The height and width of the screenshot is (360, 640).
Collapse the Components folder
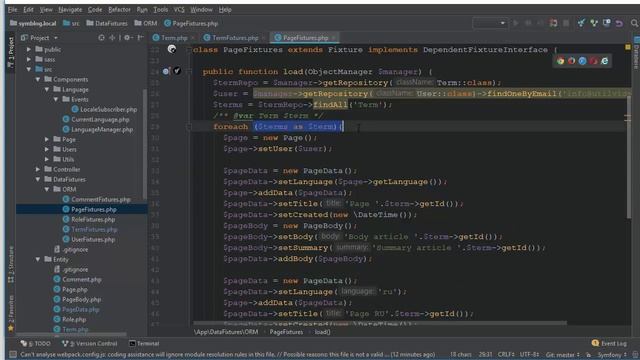pos(38,80)
